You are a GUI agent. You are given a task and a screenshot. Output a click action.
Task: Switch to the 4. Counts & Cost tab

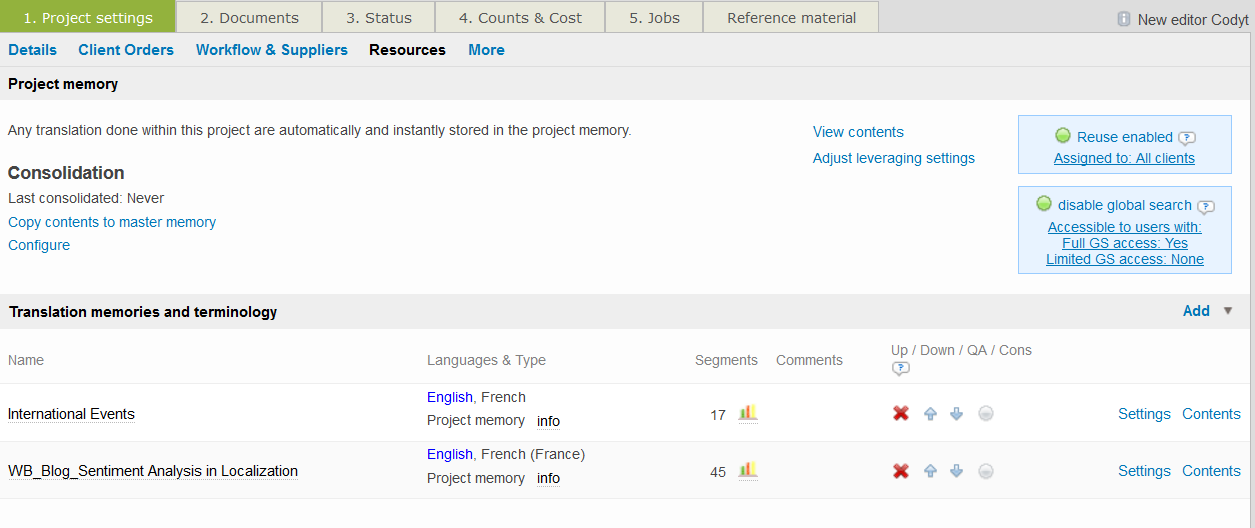(x=518, y=18)
